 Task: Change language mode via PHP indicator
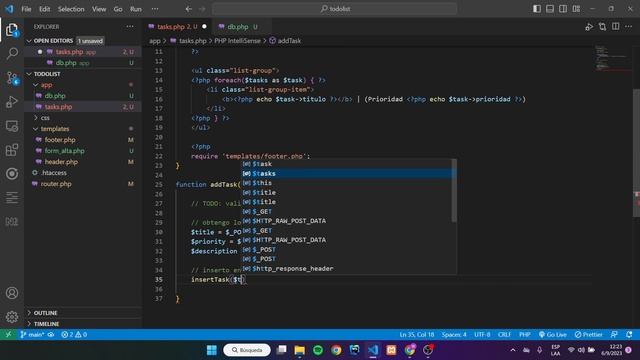pyautogui.click(x=524, y=334)
